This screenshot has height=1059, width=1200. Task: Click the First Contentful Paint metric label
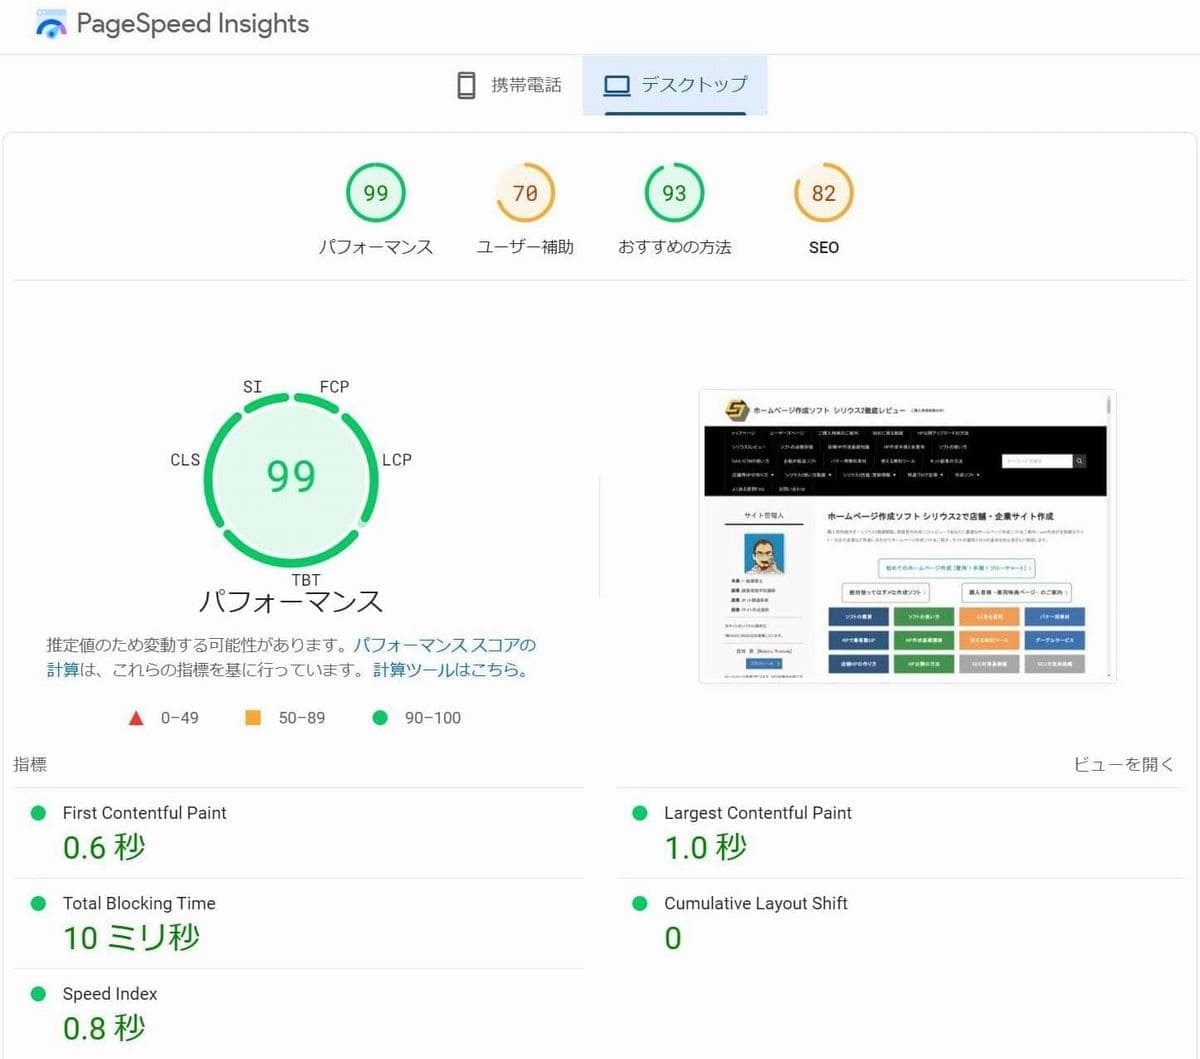[x=145, y=813]
